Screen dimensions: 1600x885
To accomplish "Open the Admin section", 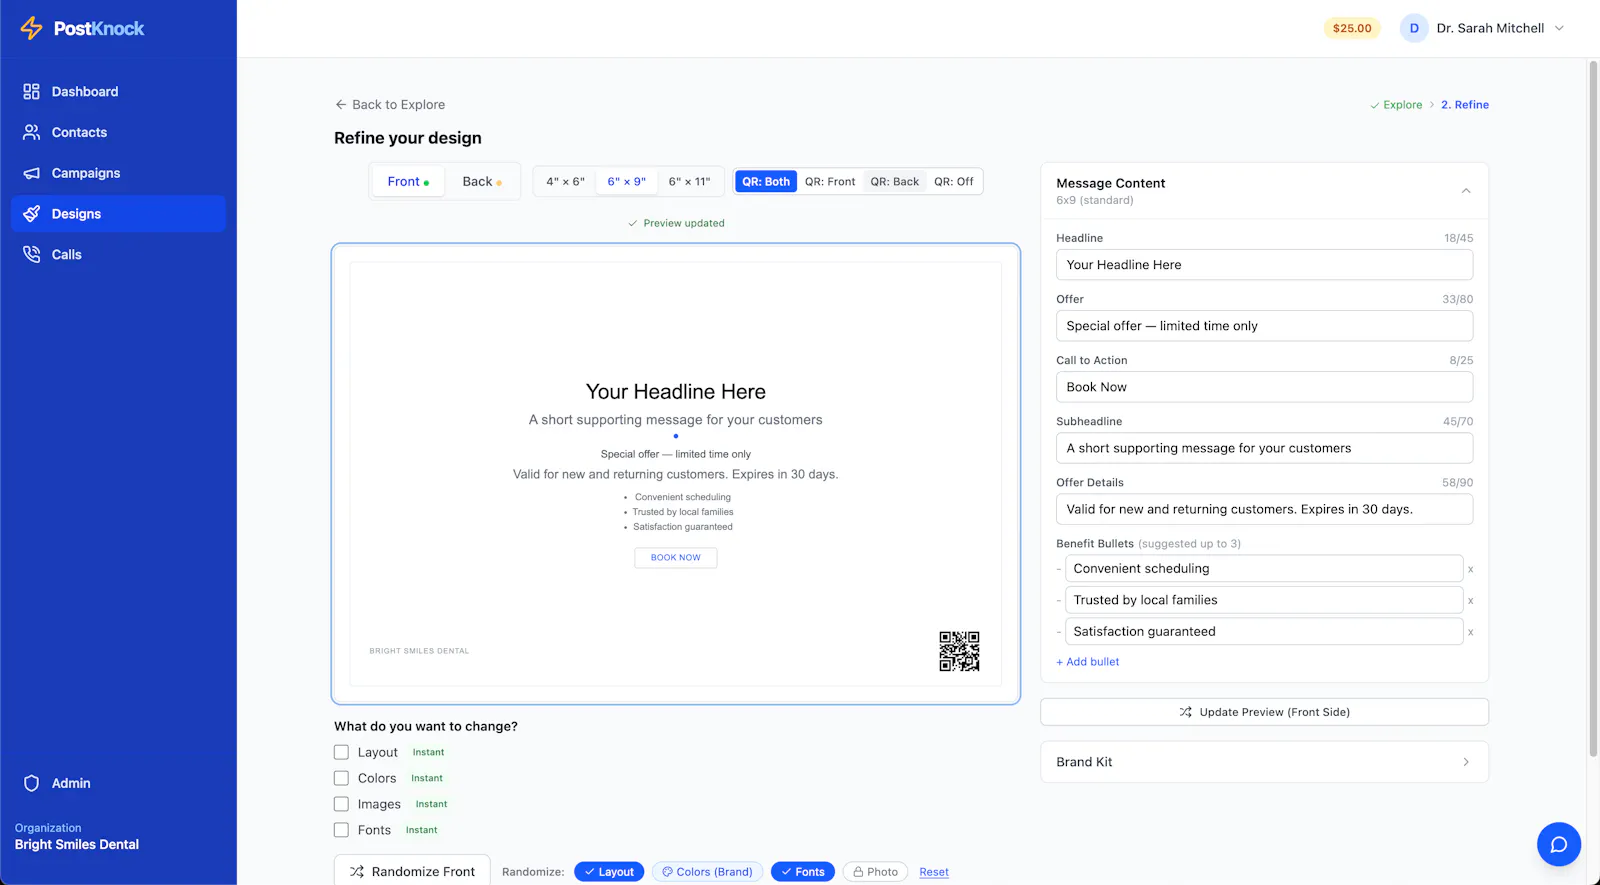I will [x=118, y=783].
